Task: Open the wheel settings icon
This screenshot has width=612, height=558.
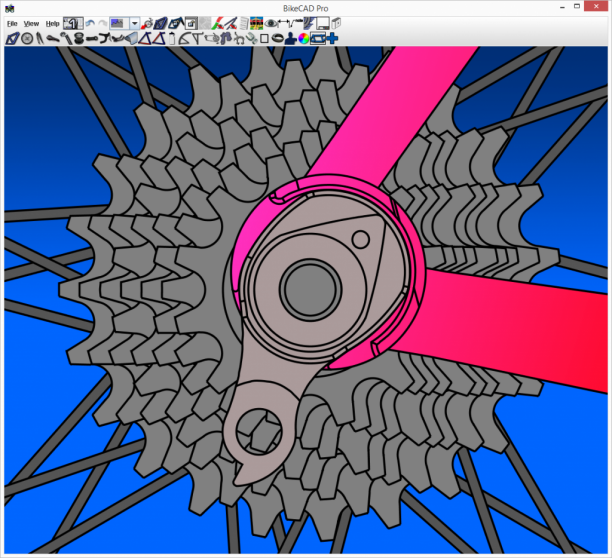Action: pyautogui.click(x=27, y=39)
